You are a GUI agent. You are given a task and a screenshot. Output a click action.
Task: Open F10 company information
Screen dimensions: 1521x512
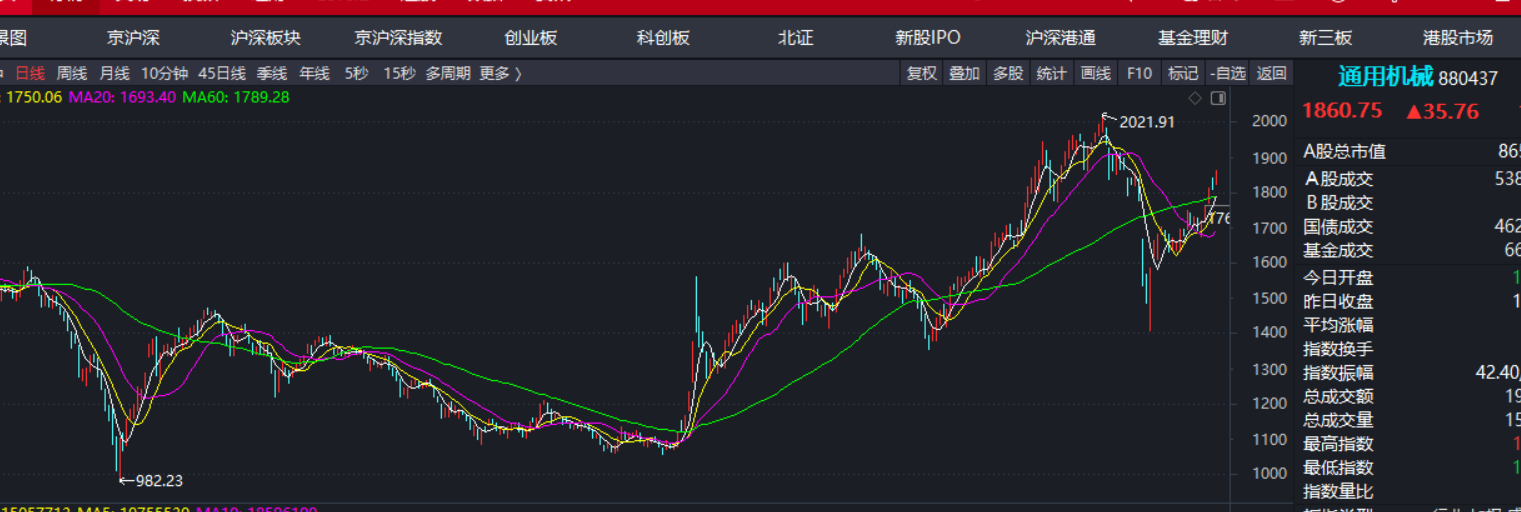point(1139,73)
